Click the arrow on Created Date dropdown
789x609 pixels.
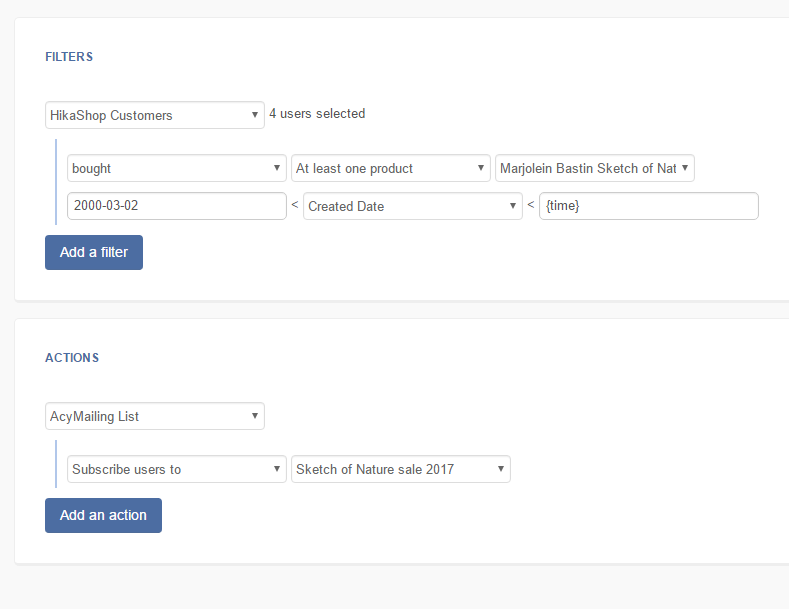click(x=512, y=206)
